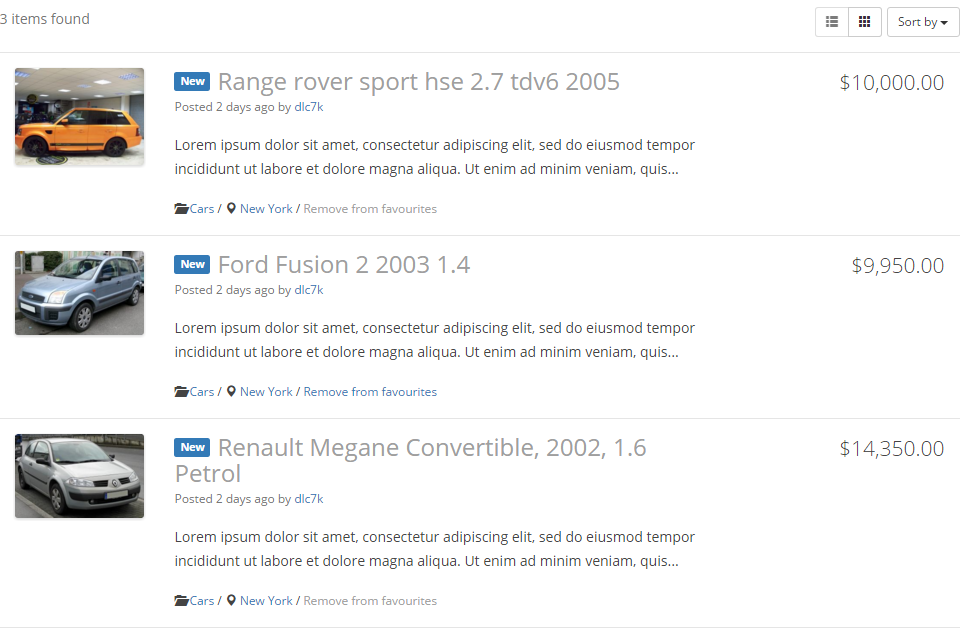Click the New badge on the Ford Fusion listing
Image resolution: width=960 pixels, height=628 pixels.
click(191, 264)
